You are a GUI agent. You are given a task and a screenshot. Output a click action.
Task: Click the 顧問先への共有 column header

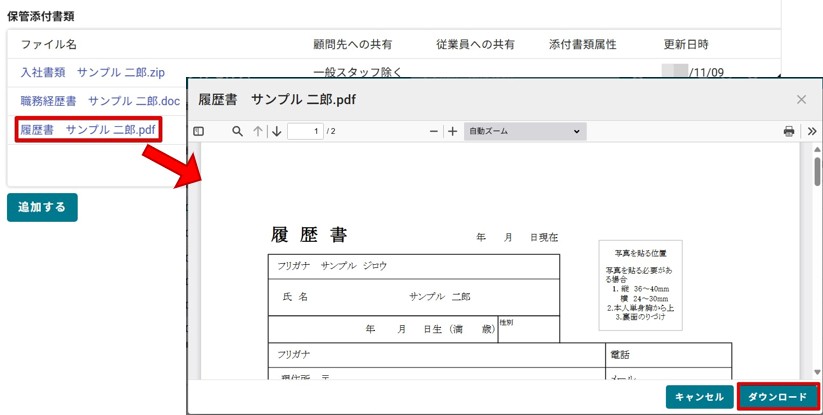352,45
